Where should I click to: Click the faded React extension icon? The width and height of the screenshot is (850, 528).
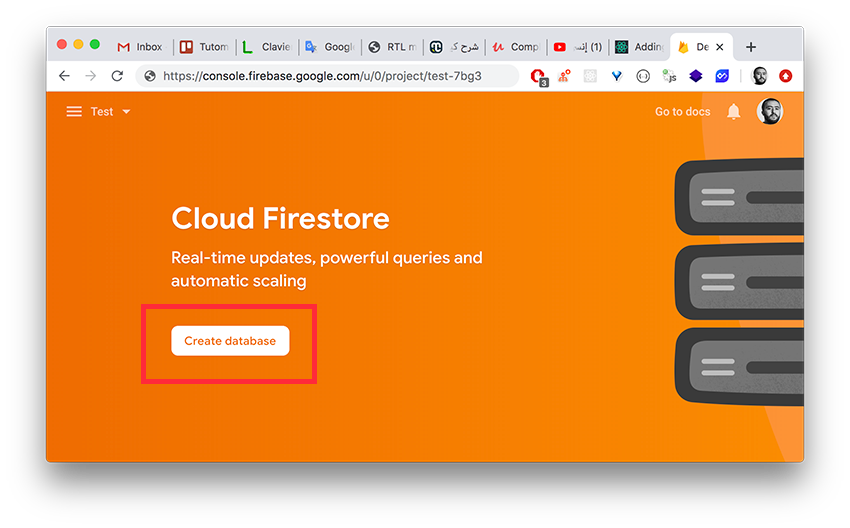[590, 76]
